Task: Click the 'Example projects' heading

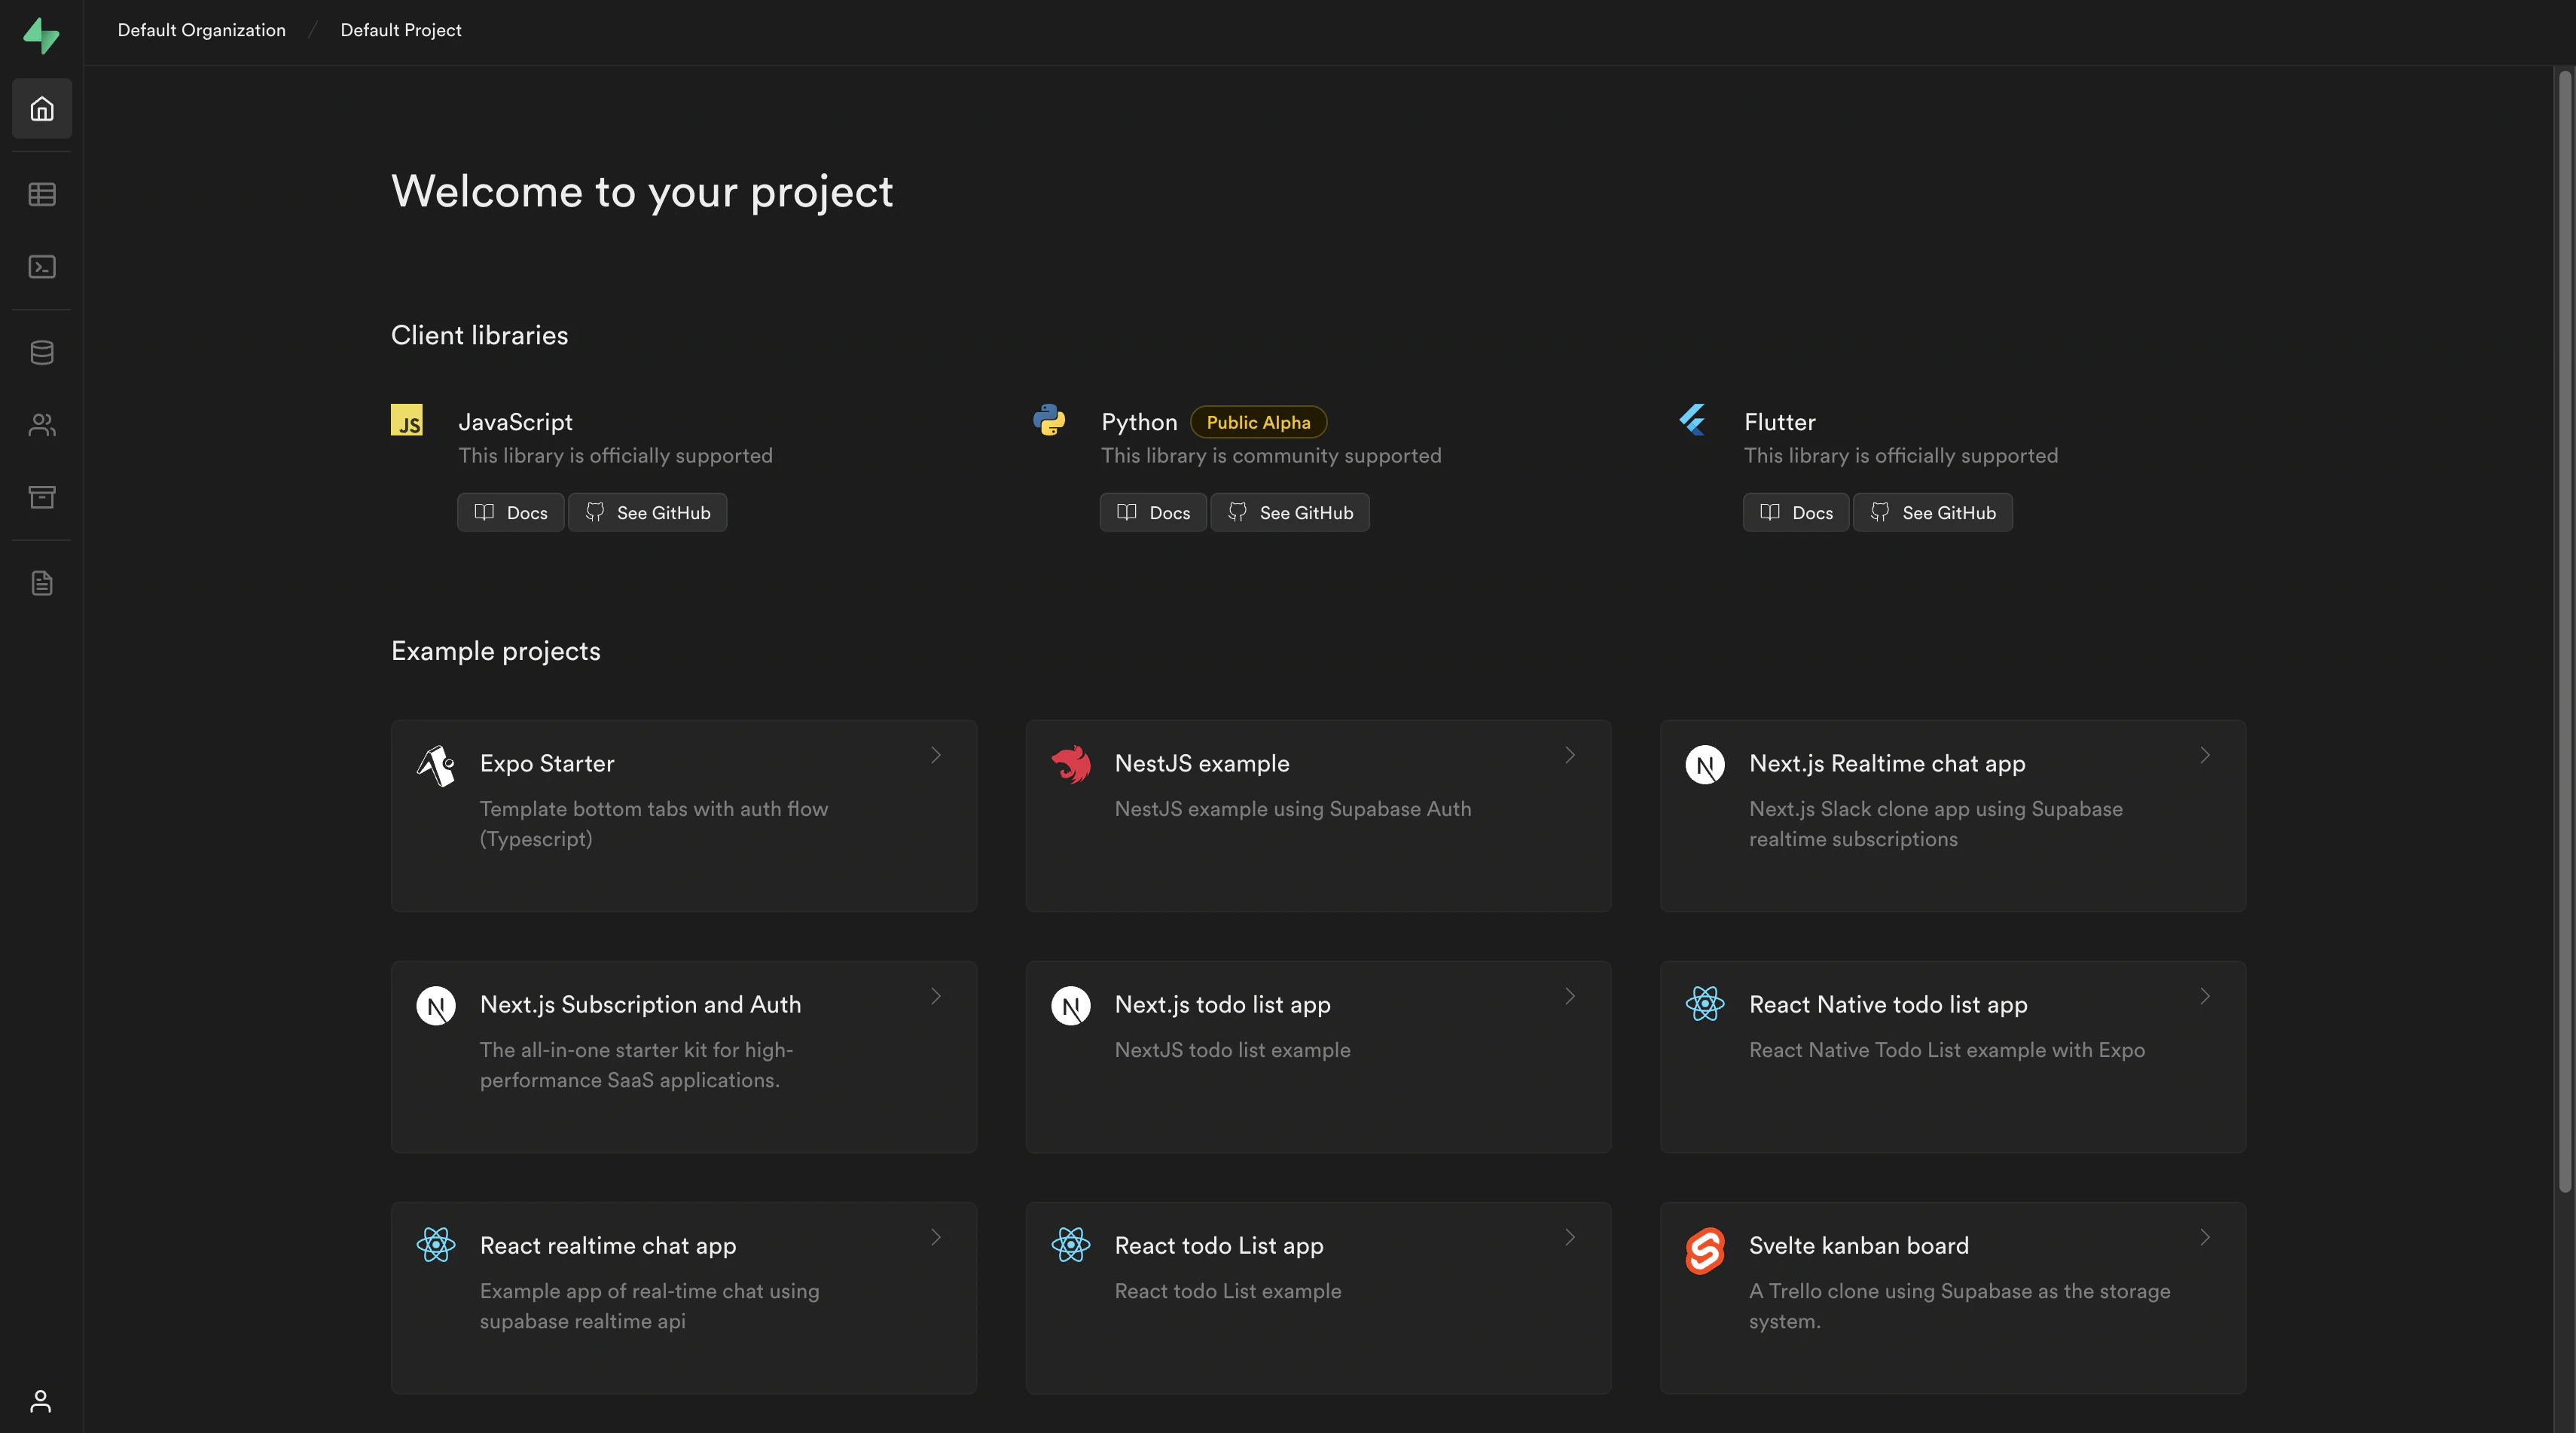Action: click(x=496, y=651)
